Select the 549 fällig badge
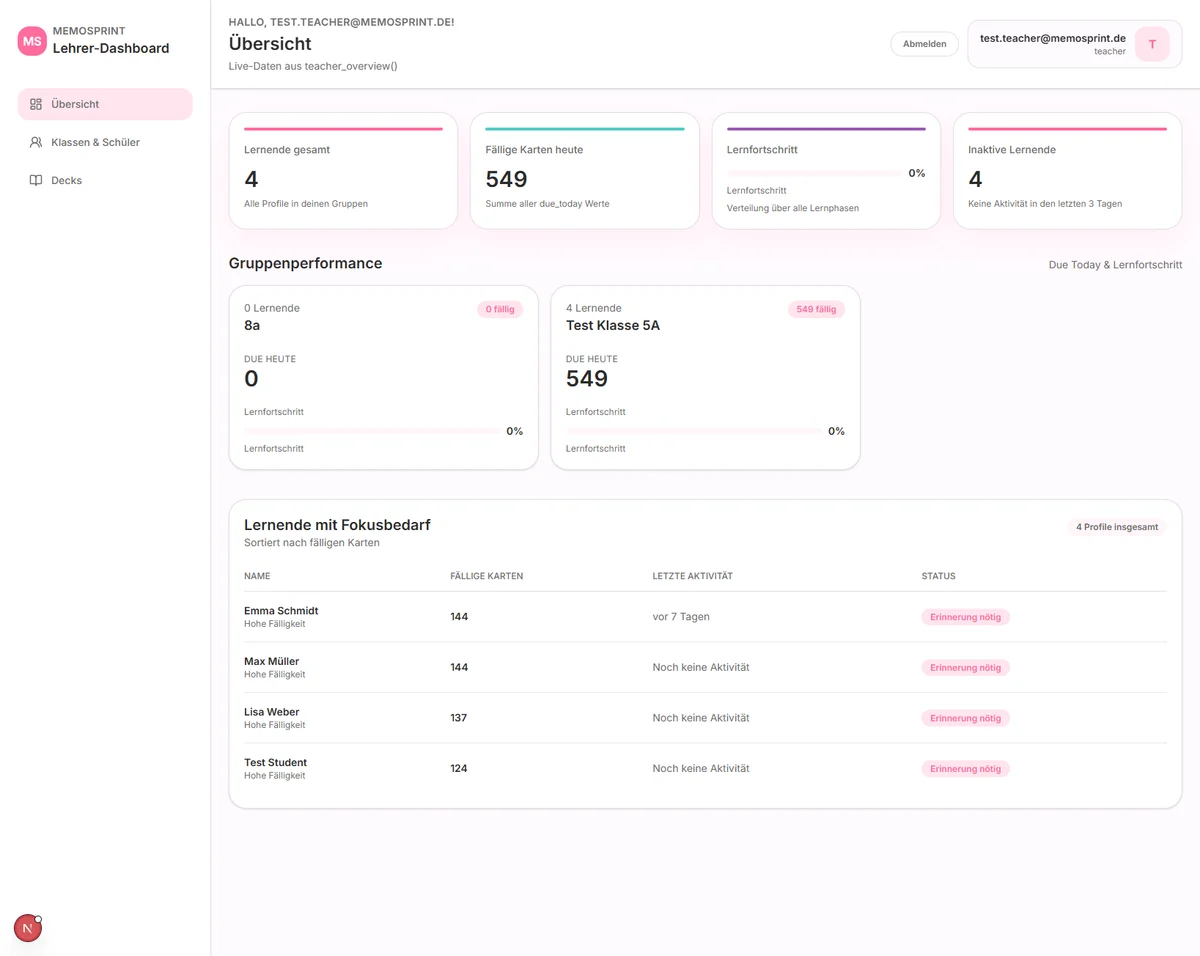The width and height of the screenshot is (1200, 956). point(816,309)
